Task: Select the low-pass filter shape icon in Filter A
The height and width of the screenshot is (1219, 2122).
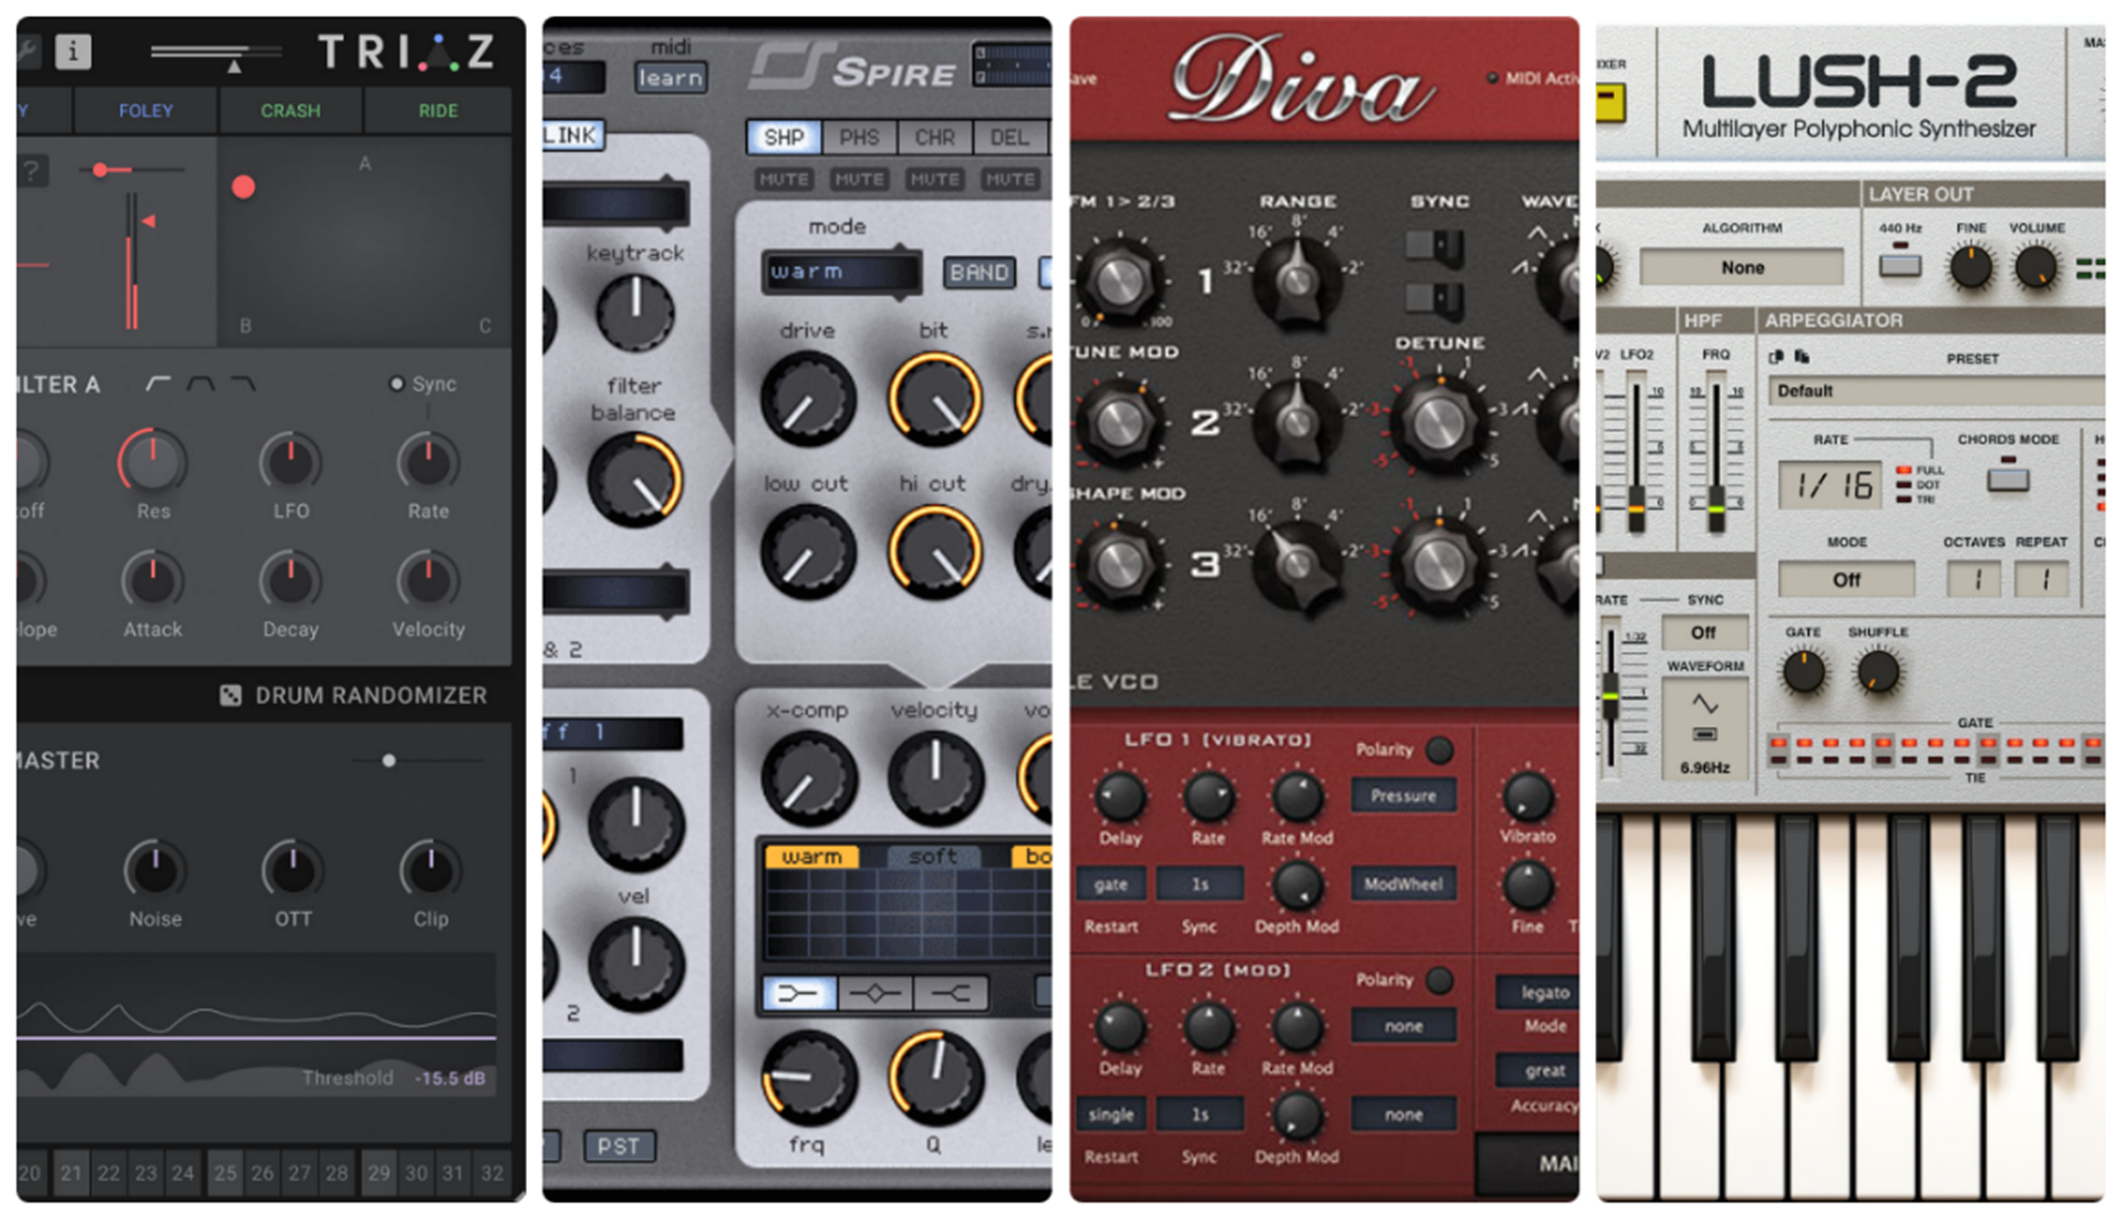Action: tap(243, 384)
